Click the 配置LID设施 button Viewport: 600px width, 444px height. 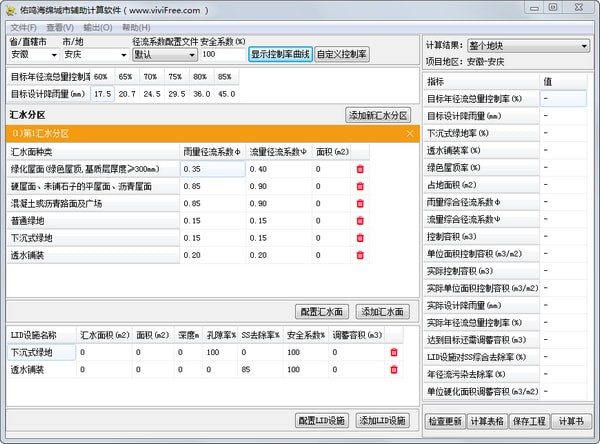point(322,421)
